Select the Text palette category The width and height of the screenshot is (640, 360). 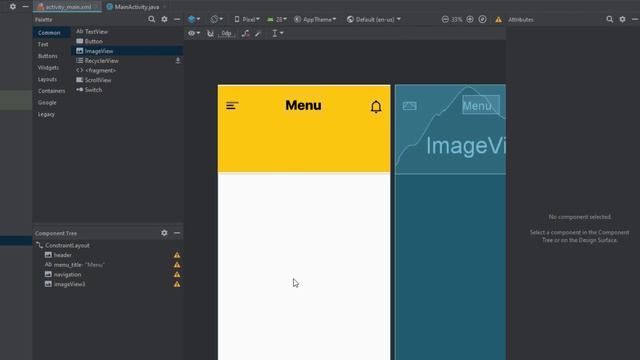(x=43, y=44)
